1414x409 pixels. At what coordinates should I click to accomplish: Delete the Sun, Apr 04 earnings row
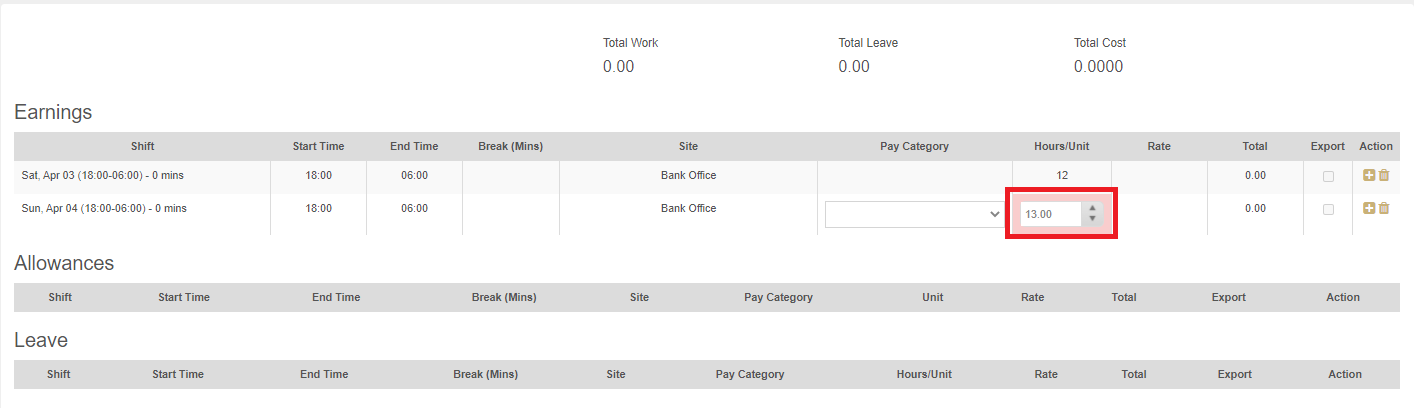(1384, 208)
